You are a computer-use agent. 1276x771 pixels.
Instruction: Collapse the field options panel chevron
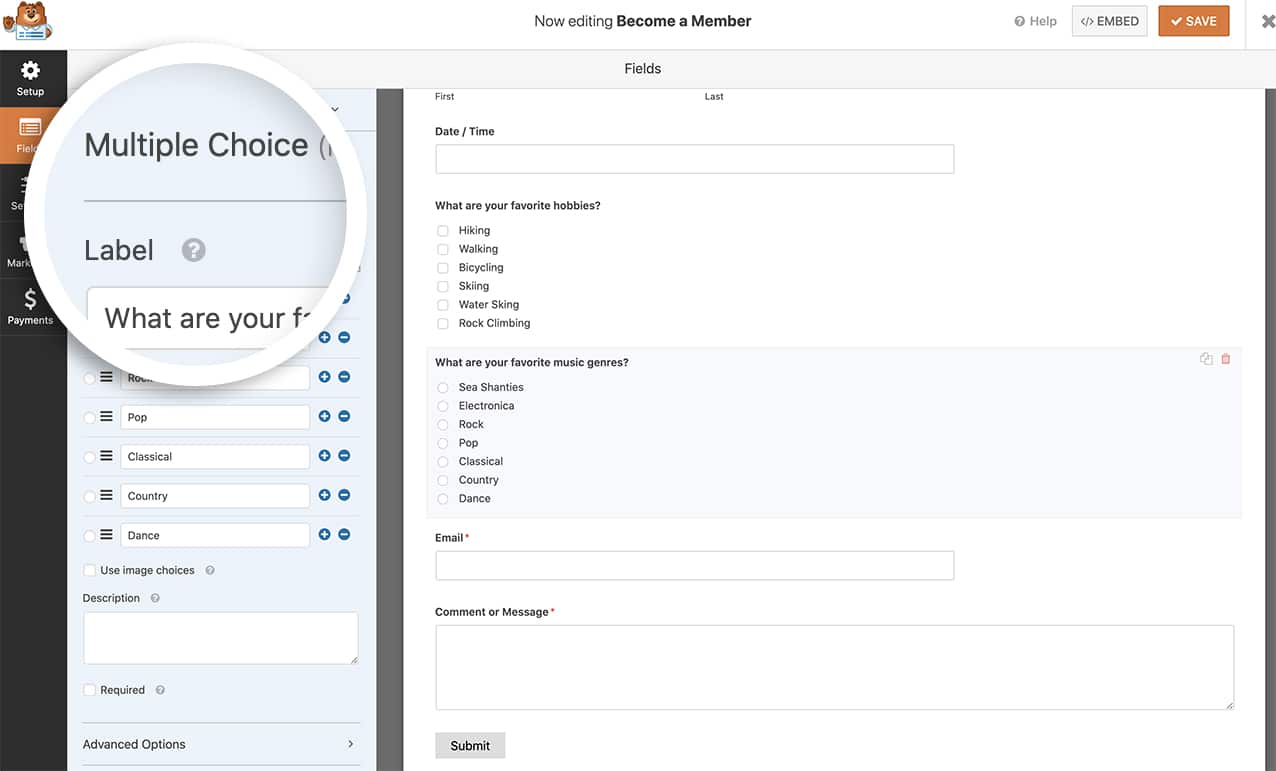(335, 109)
